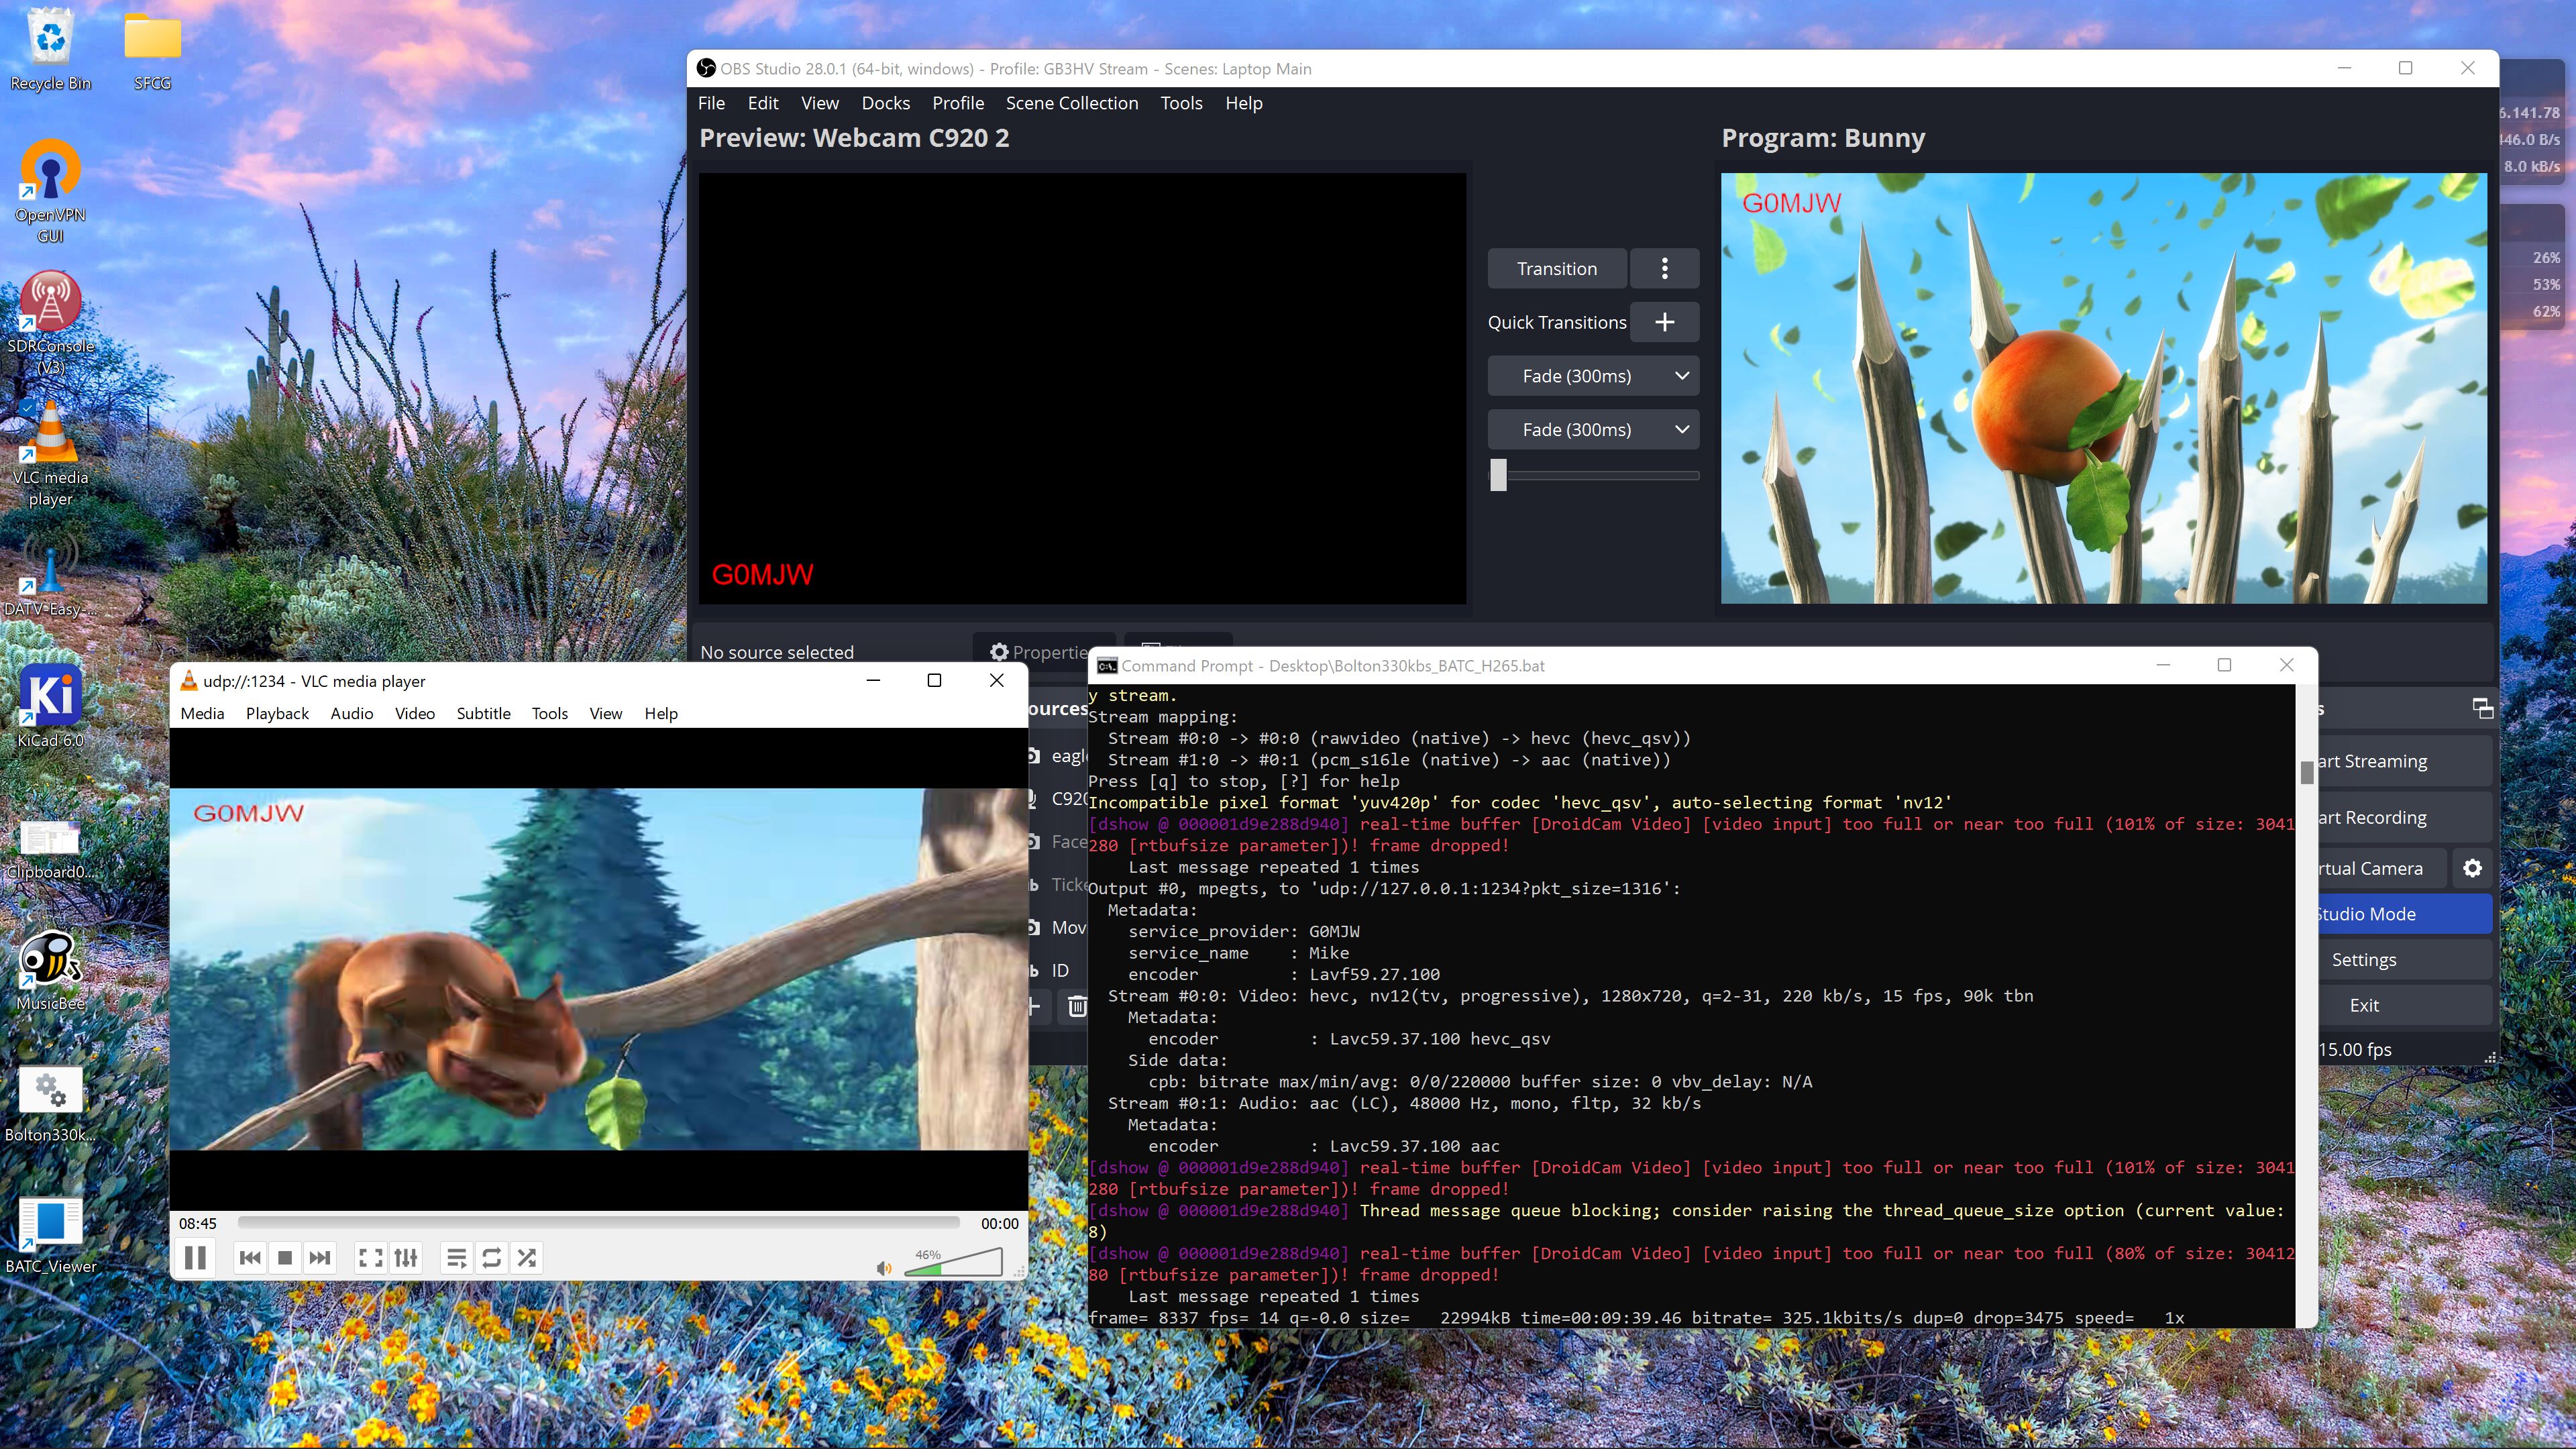Open VLC Playback menu

pos(277,713)
